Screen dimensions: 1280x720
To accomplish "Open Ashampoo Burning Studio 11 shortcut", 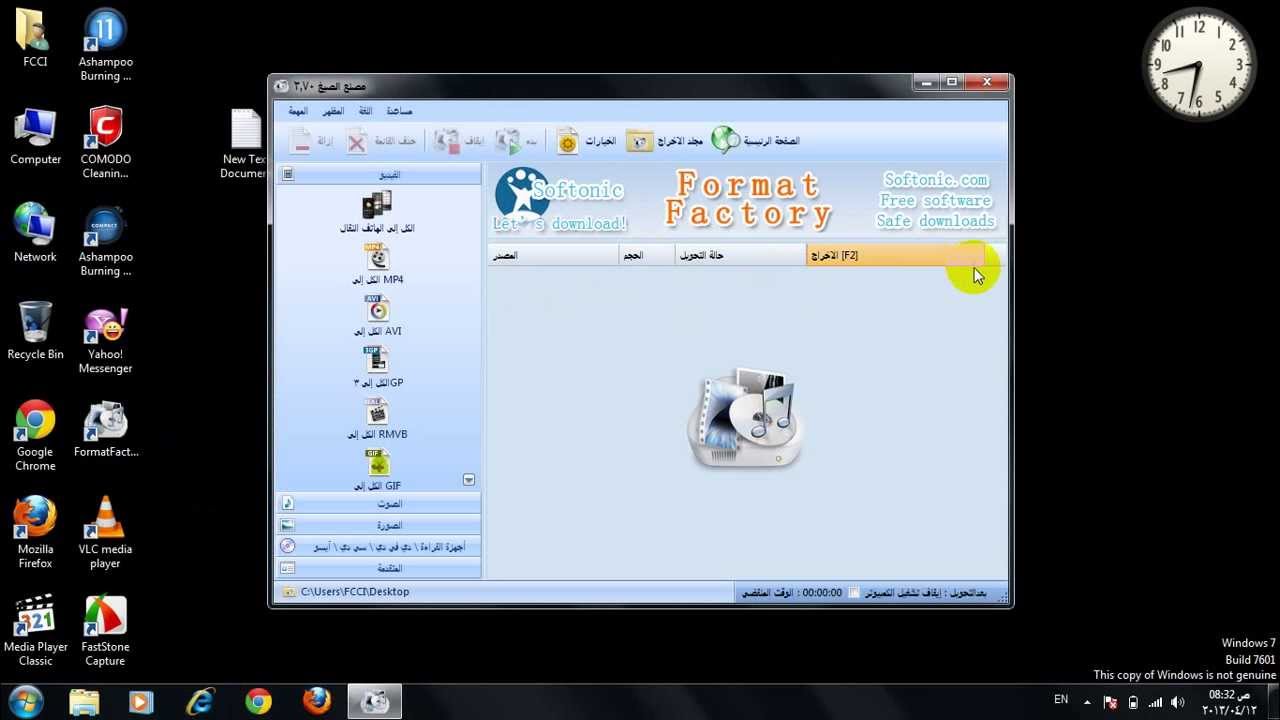I will click(105, 45).
